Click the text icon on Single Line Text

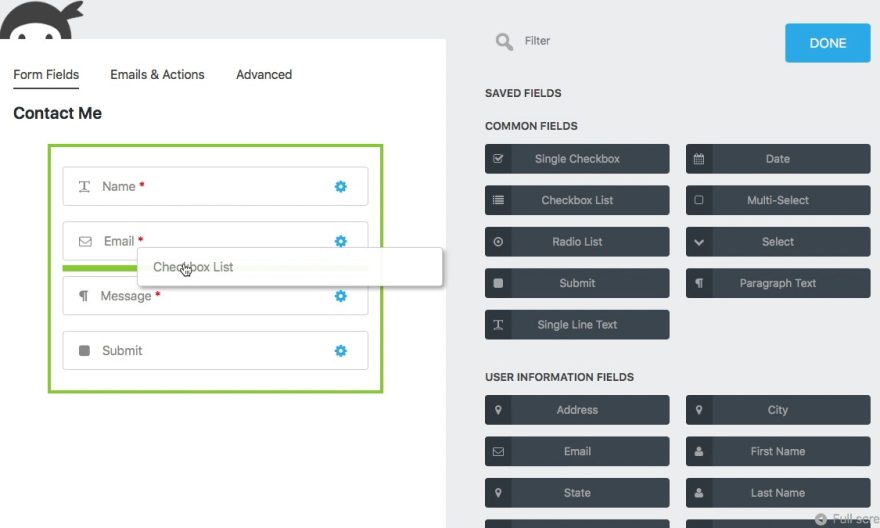(498, 325)
